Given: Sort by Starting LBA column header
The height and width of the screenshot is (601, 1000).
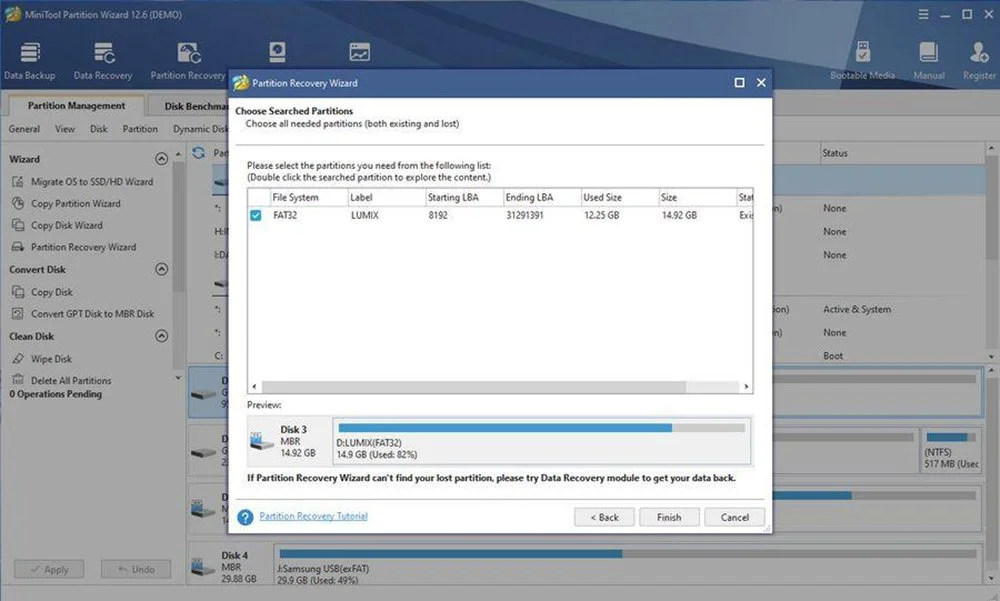Looking at the screenshot, I should coord(464,197).
